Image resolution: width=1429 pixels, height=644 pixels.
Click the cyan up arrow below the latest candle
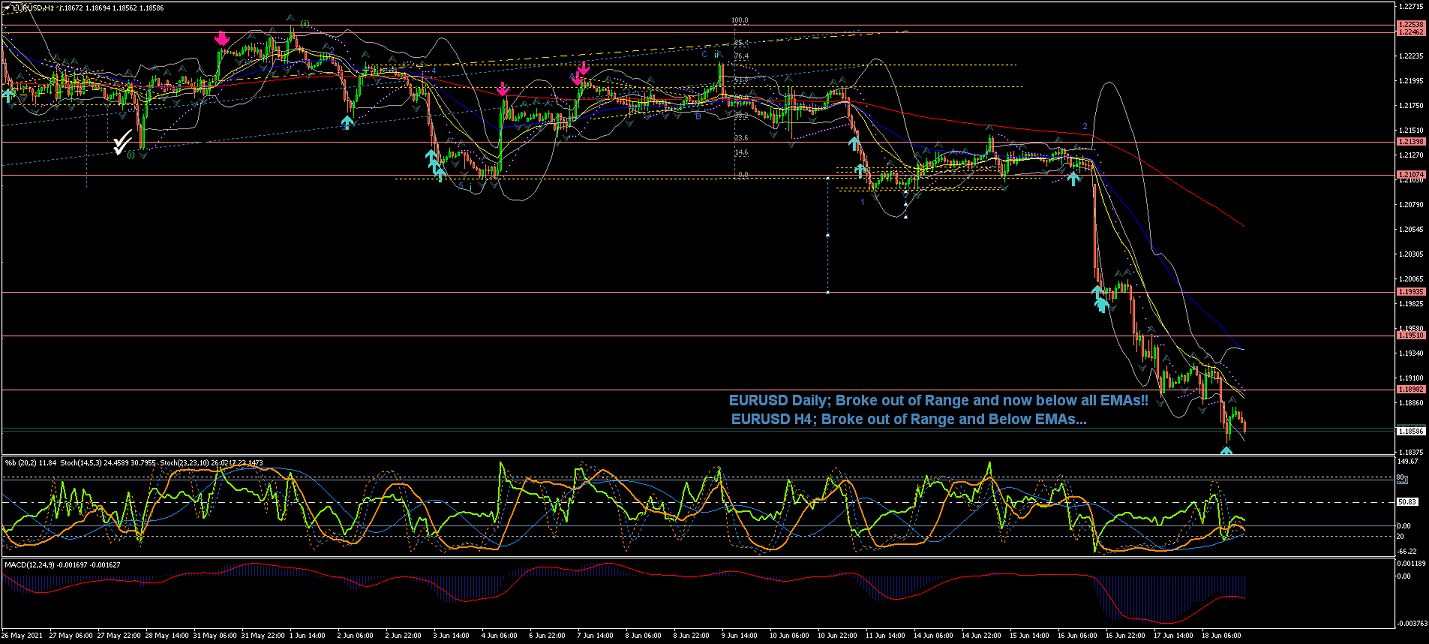(1226, 451)
